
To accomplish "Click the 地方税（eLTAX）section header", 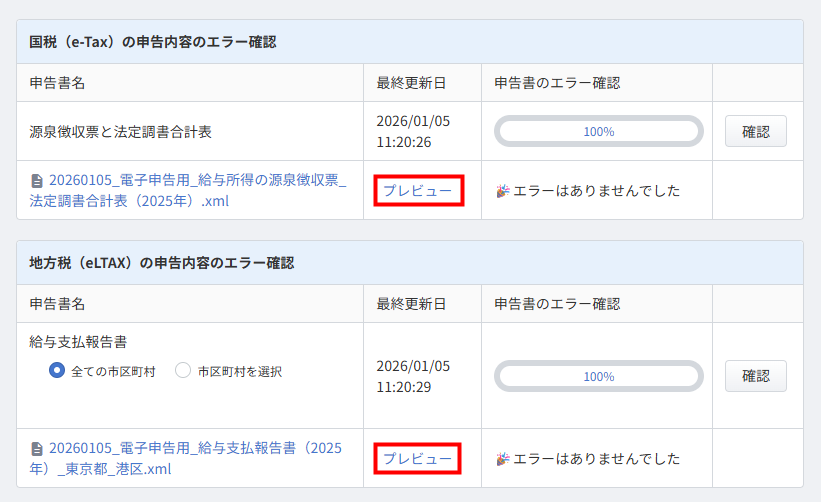I will point(162,263).
